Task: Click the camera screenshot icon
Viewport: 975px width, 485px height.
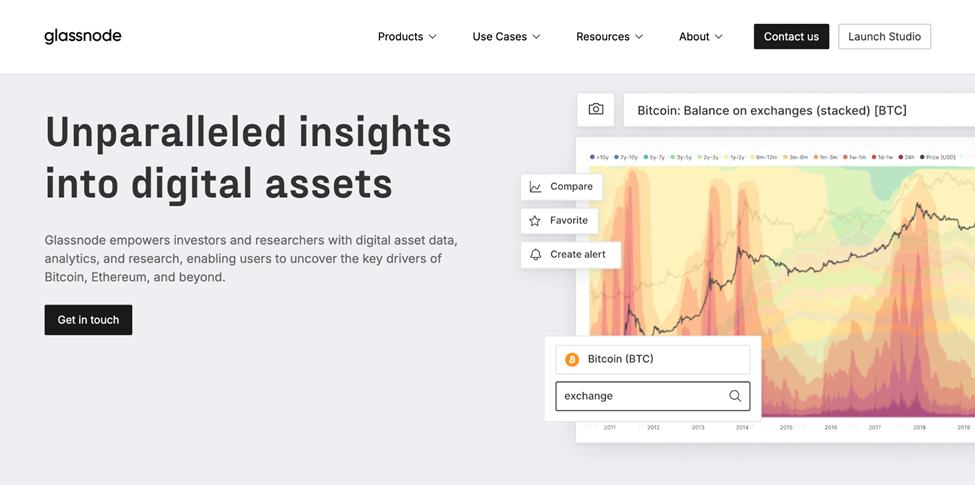Action: pyautogui.click(x=596, y=109)
